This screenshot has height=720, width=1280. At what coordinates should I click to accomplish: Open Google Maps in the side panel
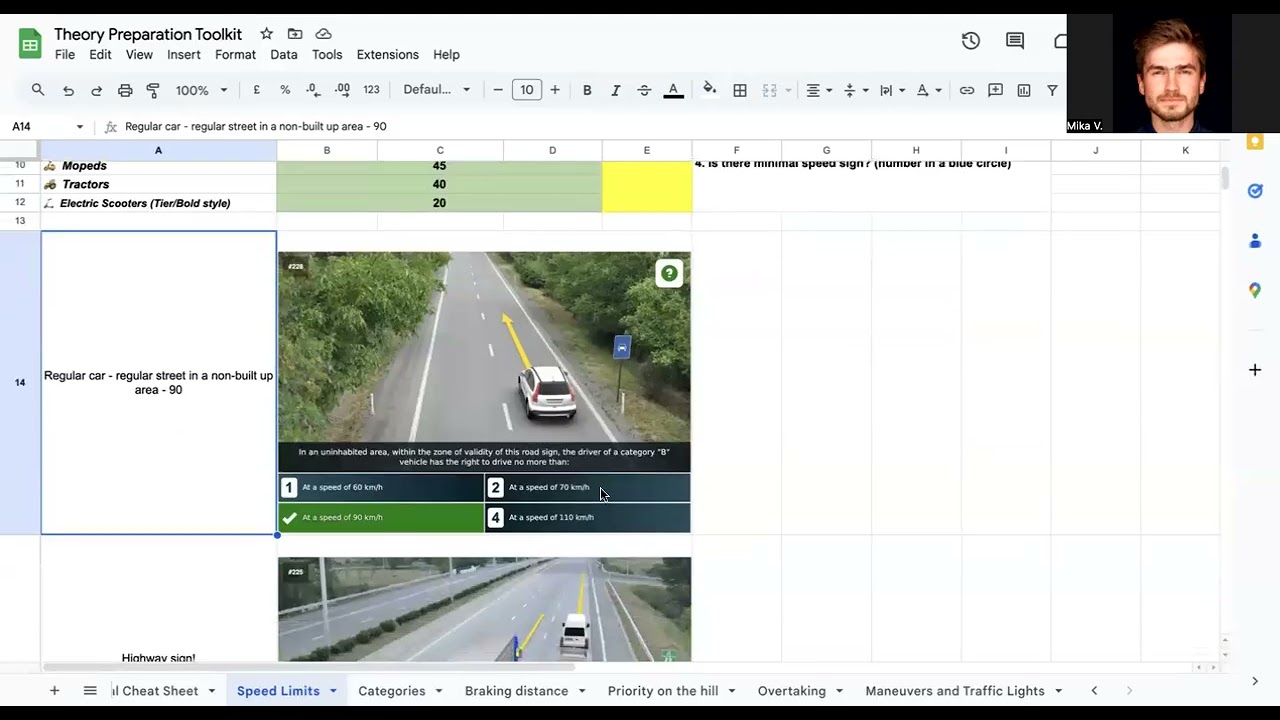tap(1255, 290)
